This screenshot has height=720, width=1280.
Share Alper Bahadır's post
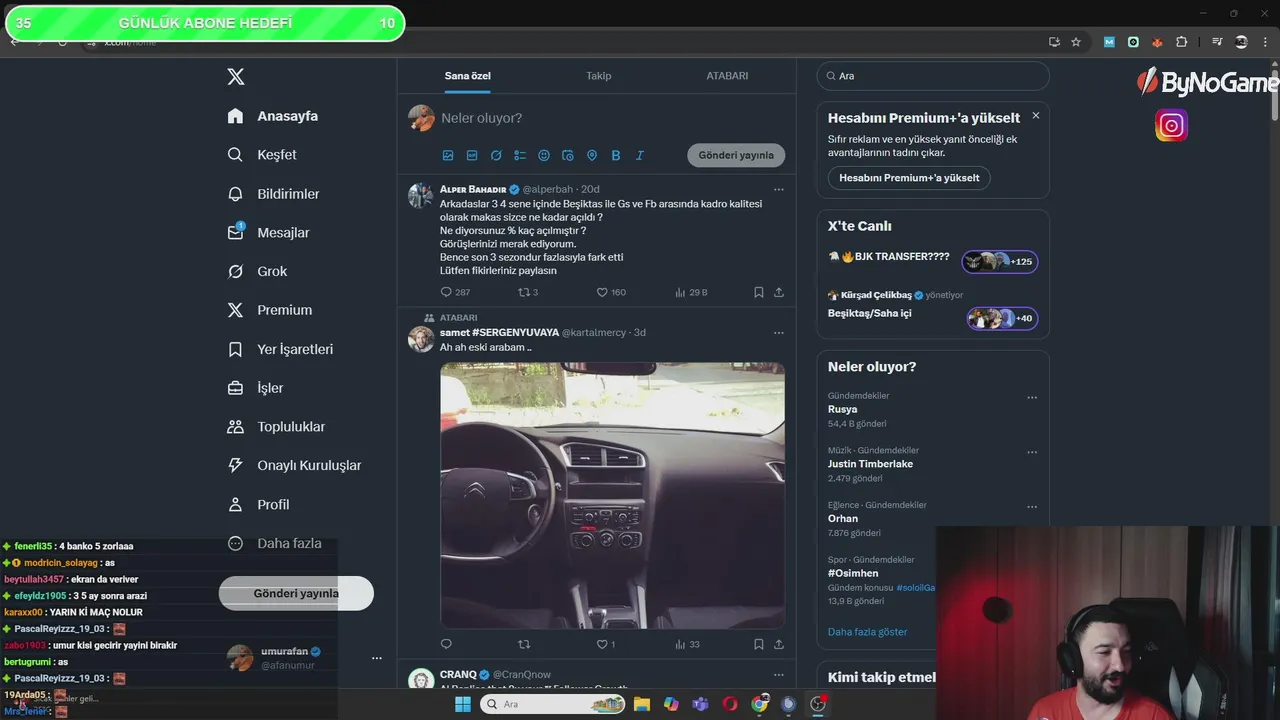coord(779,292)
